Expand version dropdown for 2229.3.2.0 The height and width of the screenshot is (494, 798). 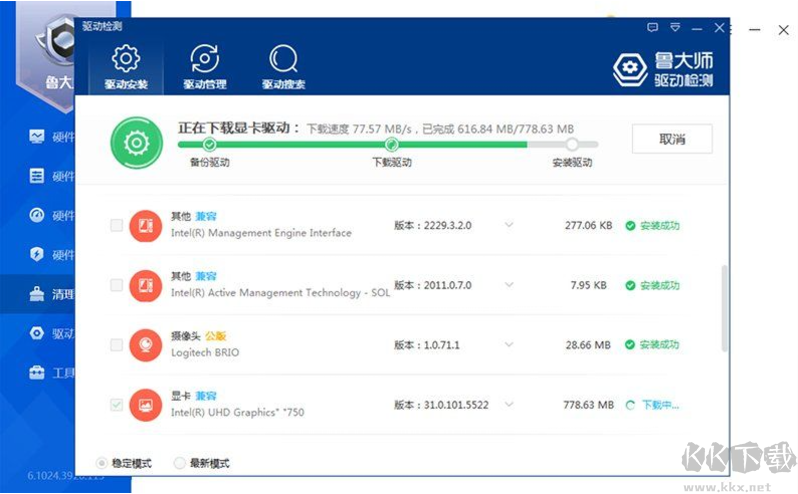tap(509, 225)
